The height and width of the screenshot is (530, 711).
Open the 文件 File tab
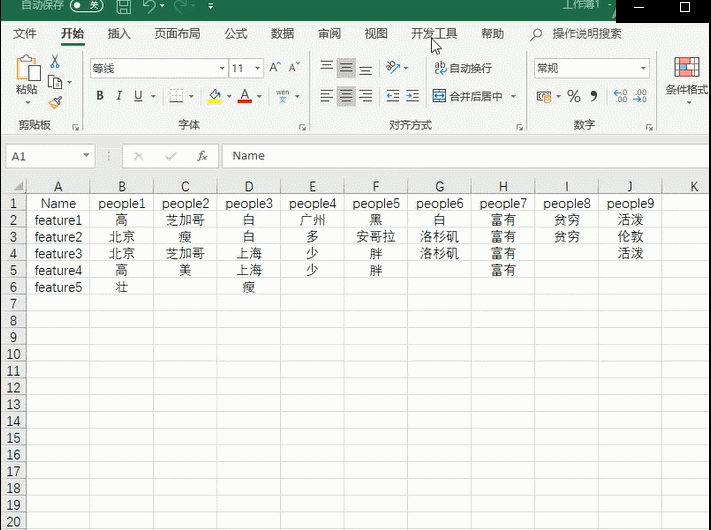tap(24, 34)
